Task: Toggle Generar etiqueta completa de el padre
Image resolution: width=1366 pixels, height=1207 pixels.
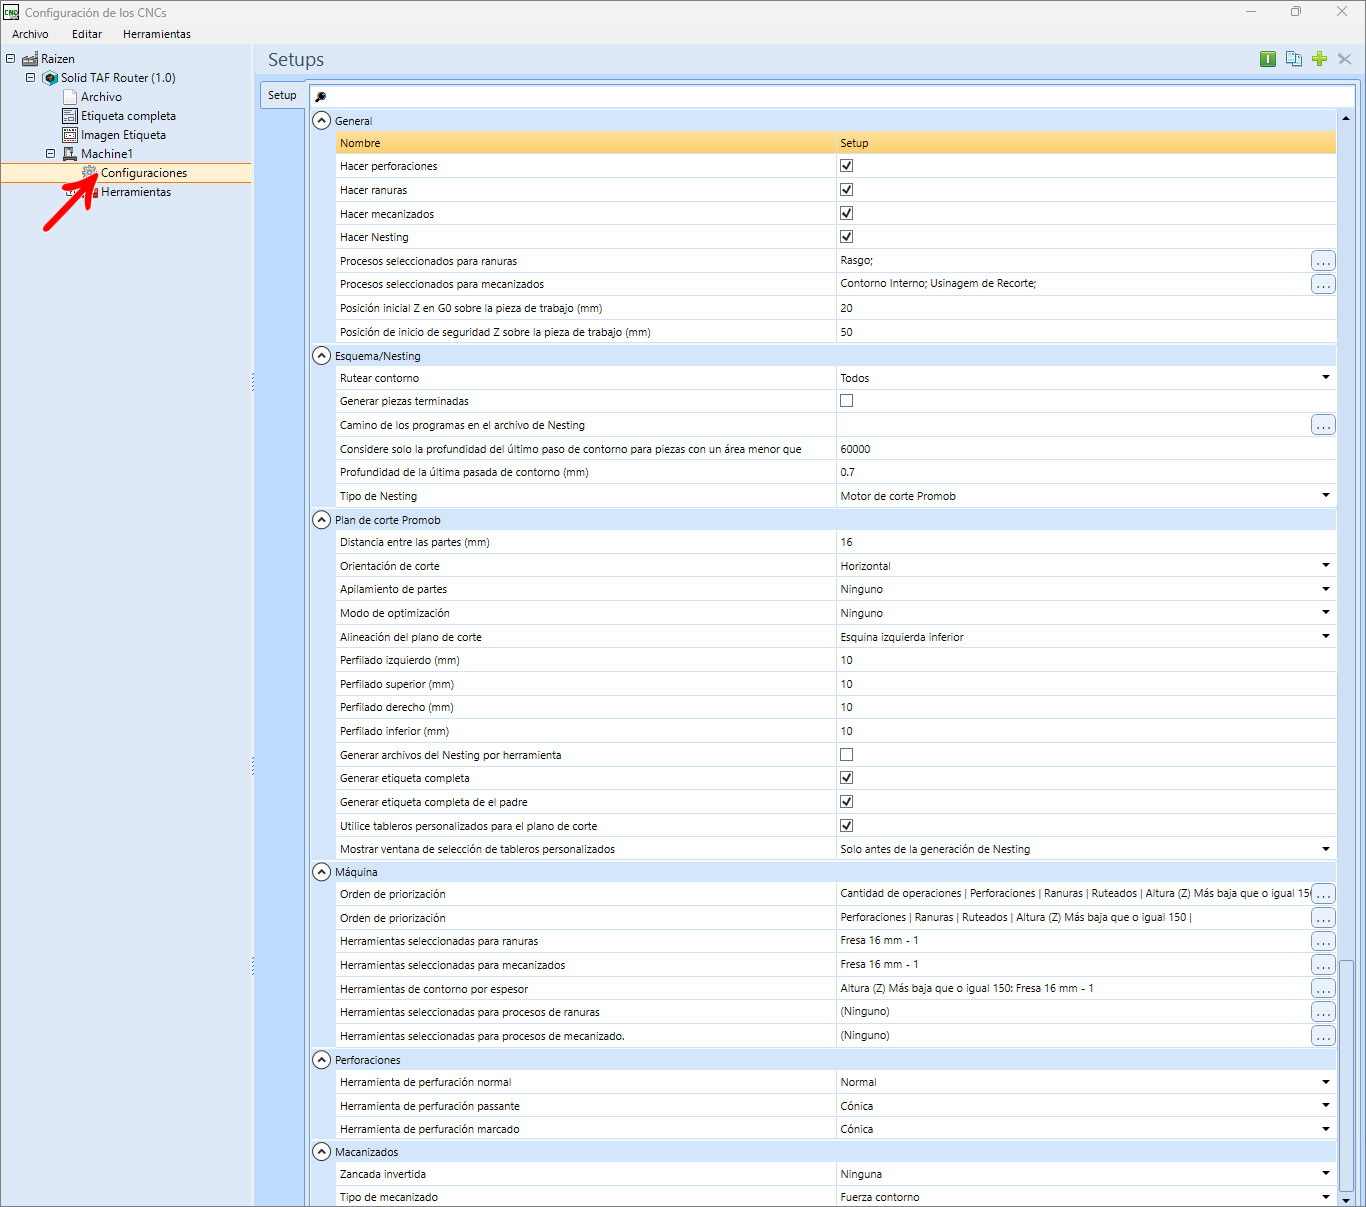Action: (x=847, y=802)
